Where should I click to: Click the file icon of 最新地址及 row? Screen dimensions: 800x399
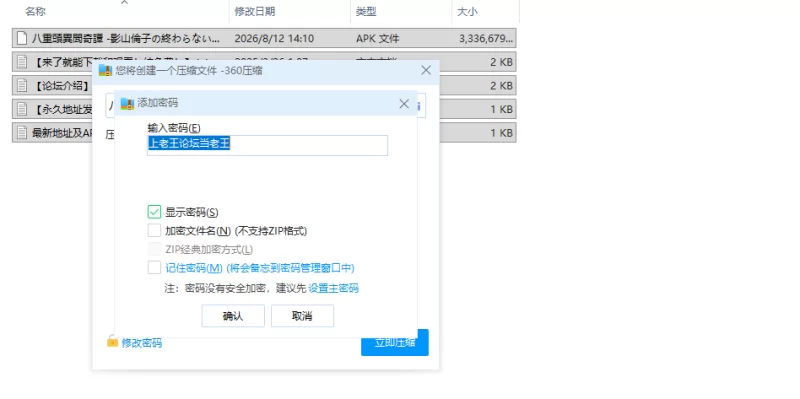click(21, 133)
